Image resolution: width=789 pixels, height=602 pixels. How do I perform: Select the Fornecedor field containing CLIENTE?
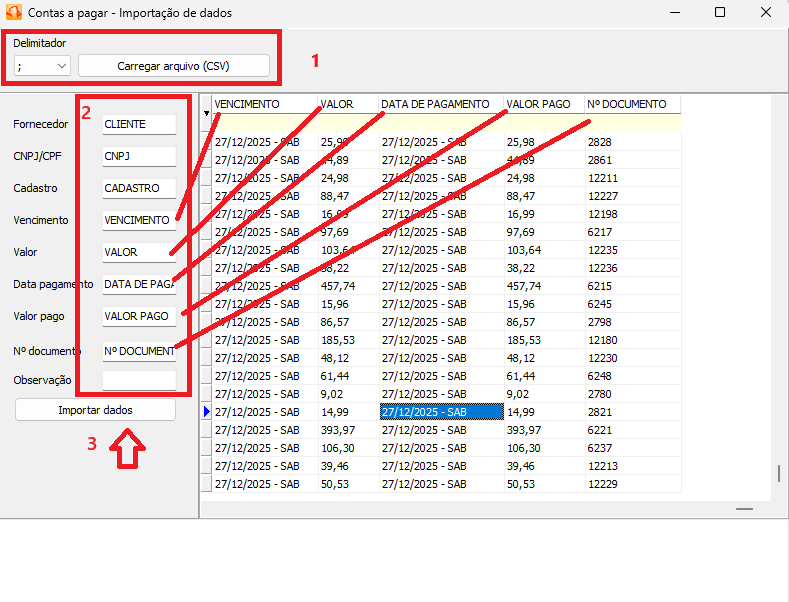pos(139,124)
